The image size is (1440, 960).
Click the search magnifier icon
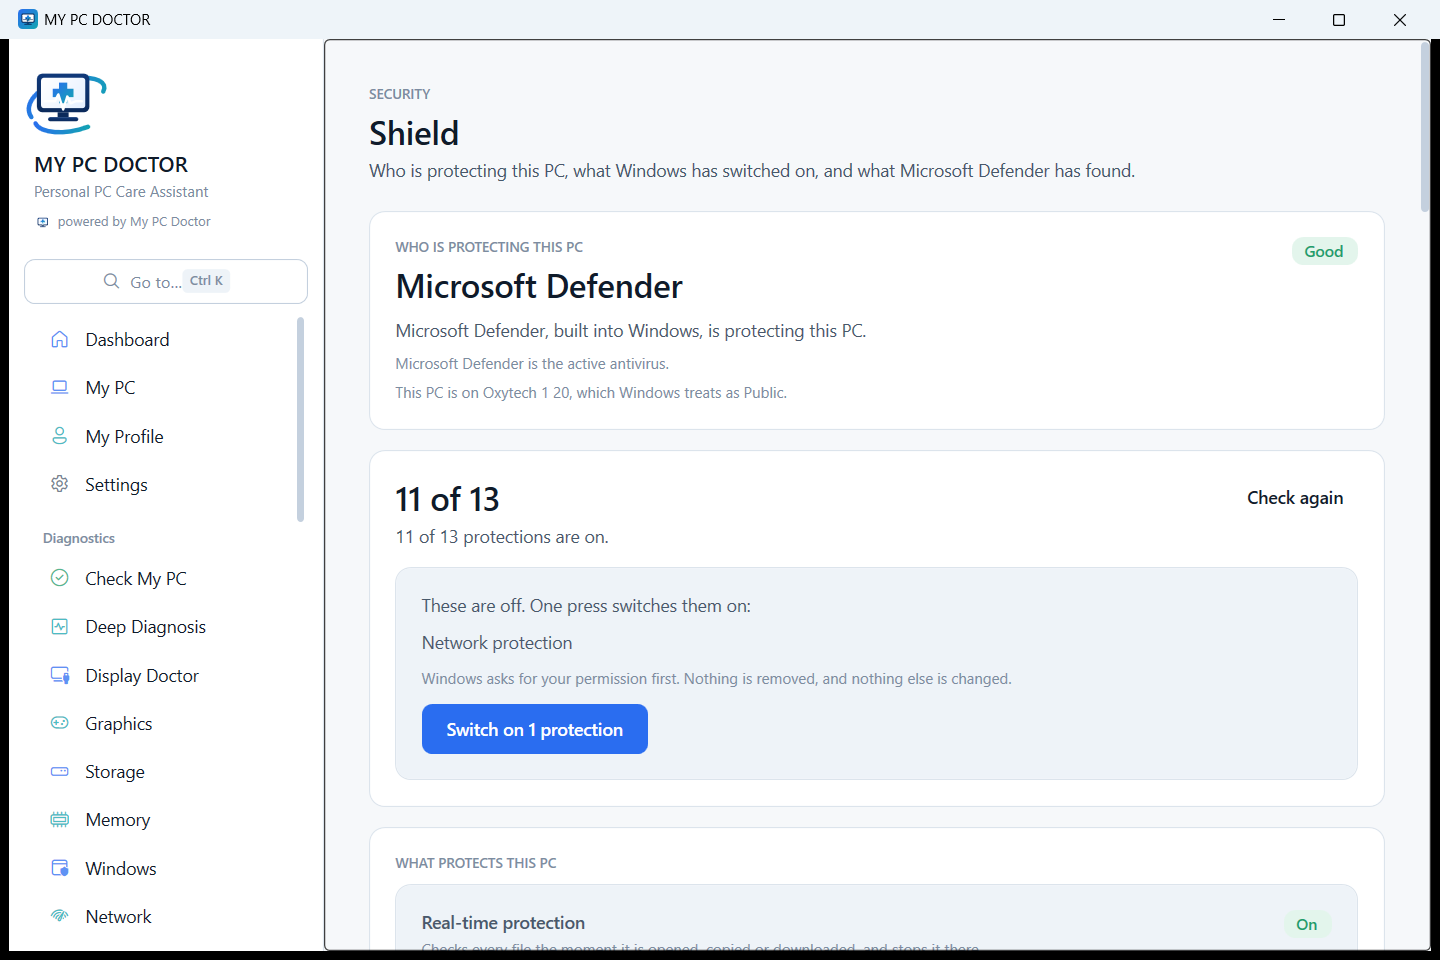(x=112, y=281)
